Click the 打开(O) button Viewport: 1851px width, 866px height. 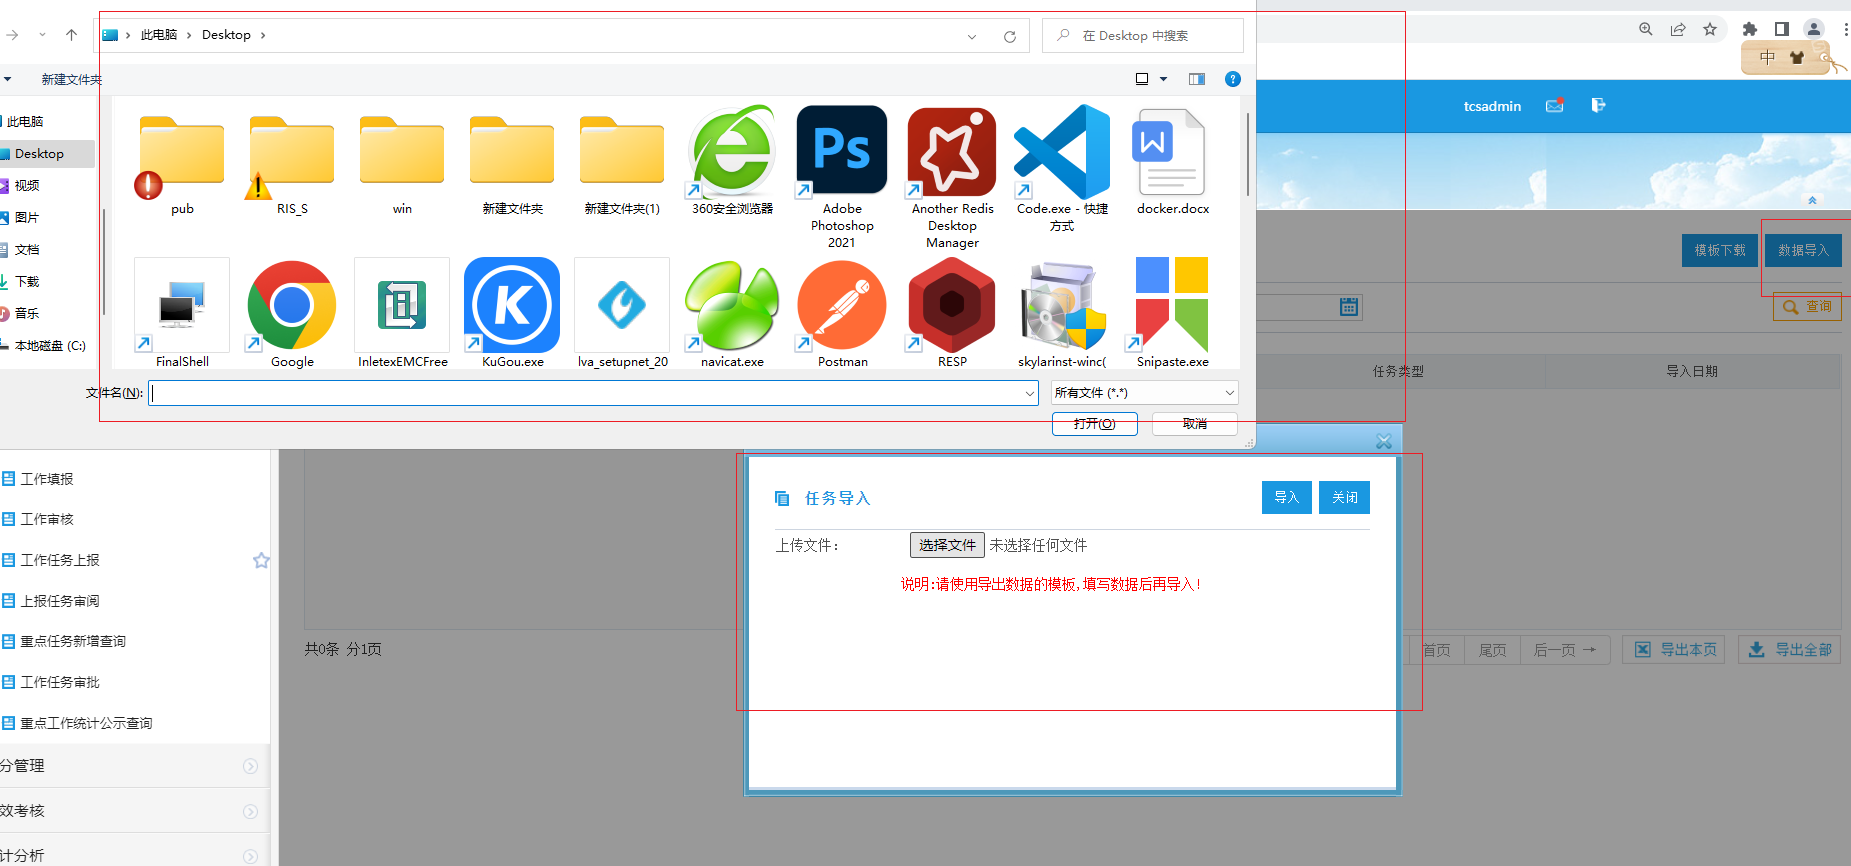(x=1094, y=424)
